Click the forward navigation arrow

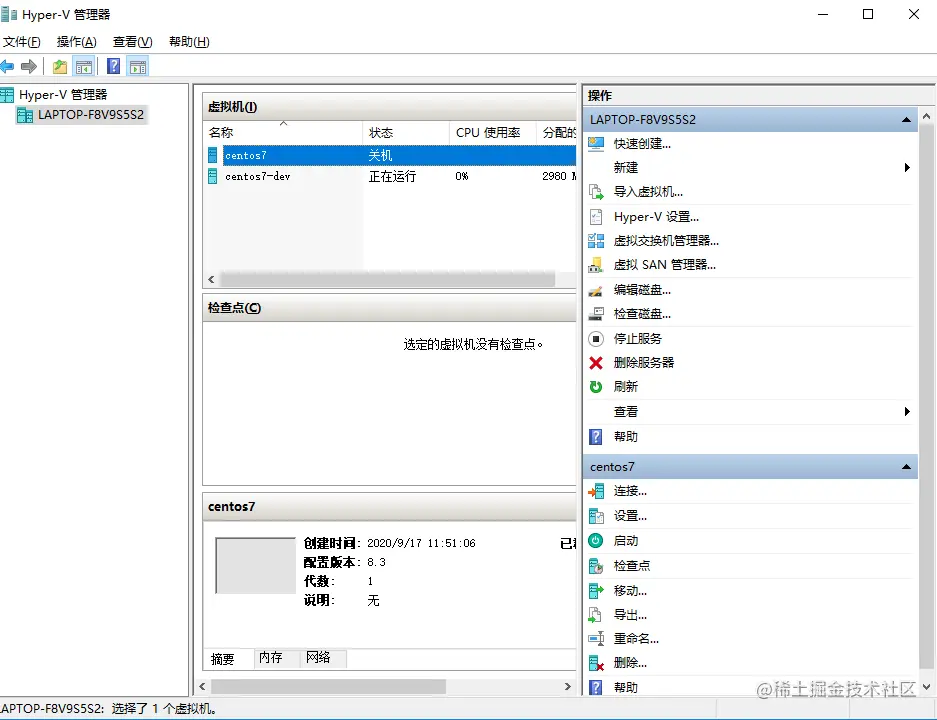(x=28, y=66)
